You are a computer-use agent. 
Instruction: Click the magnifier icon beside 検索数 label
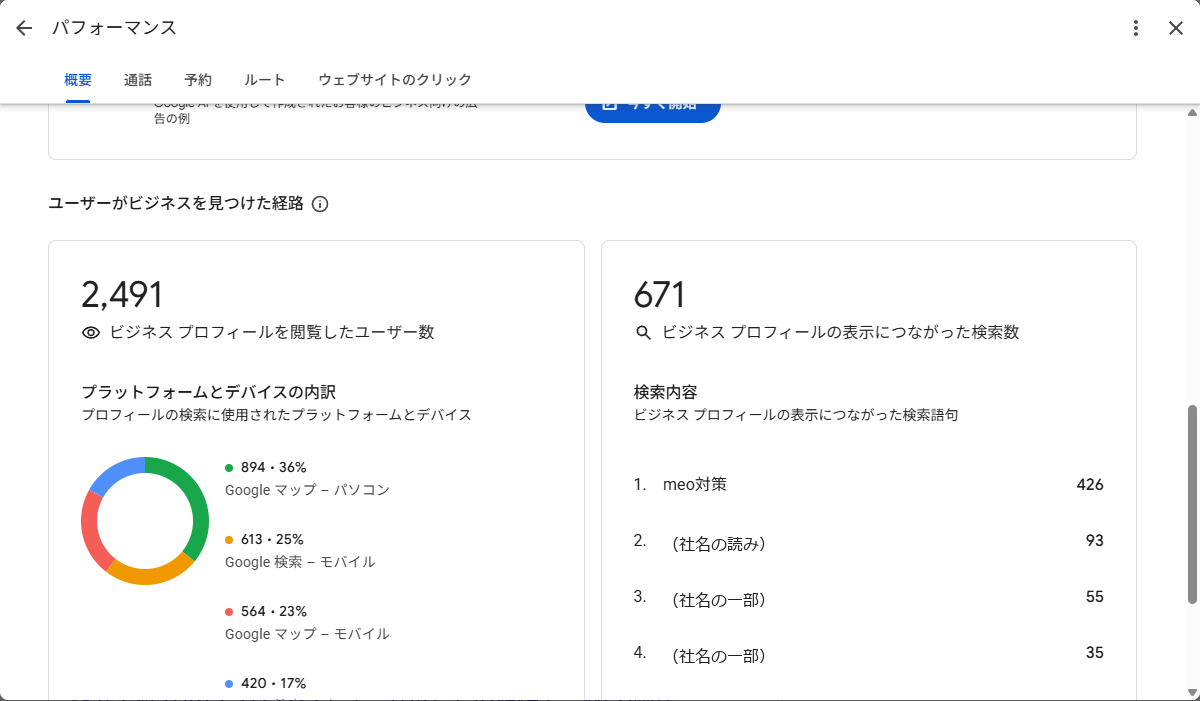coord(643,333)
